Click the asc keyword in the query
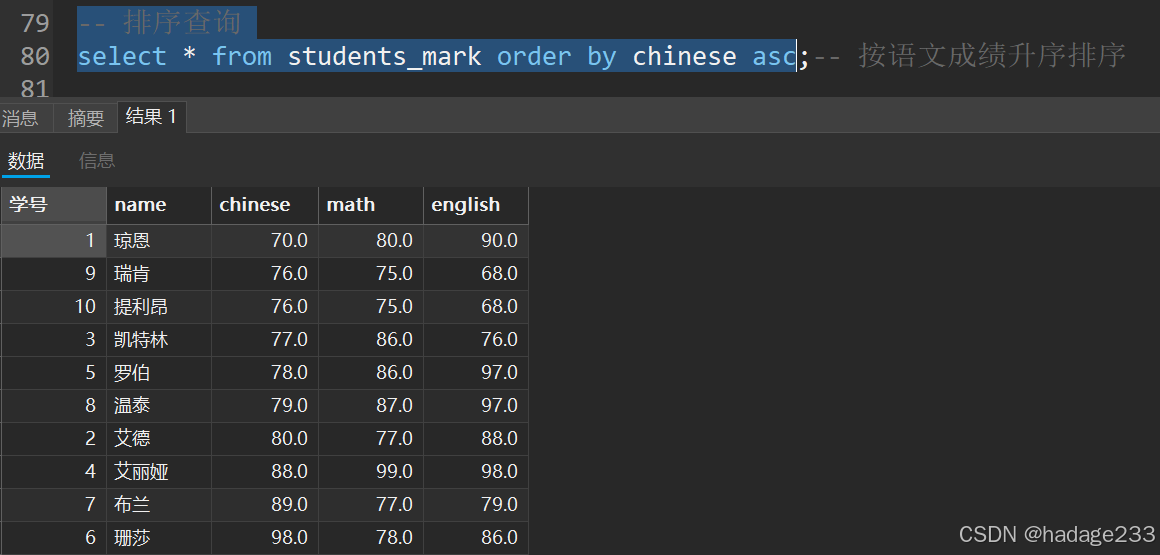1160x555 pixels. coord(773,56)
